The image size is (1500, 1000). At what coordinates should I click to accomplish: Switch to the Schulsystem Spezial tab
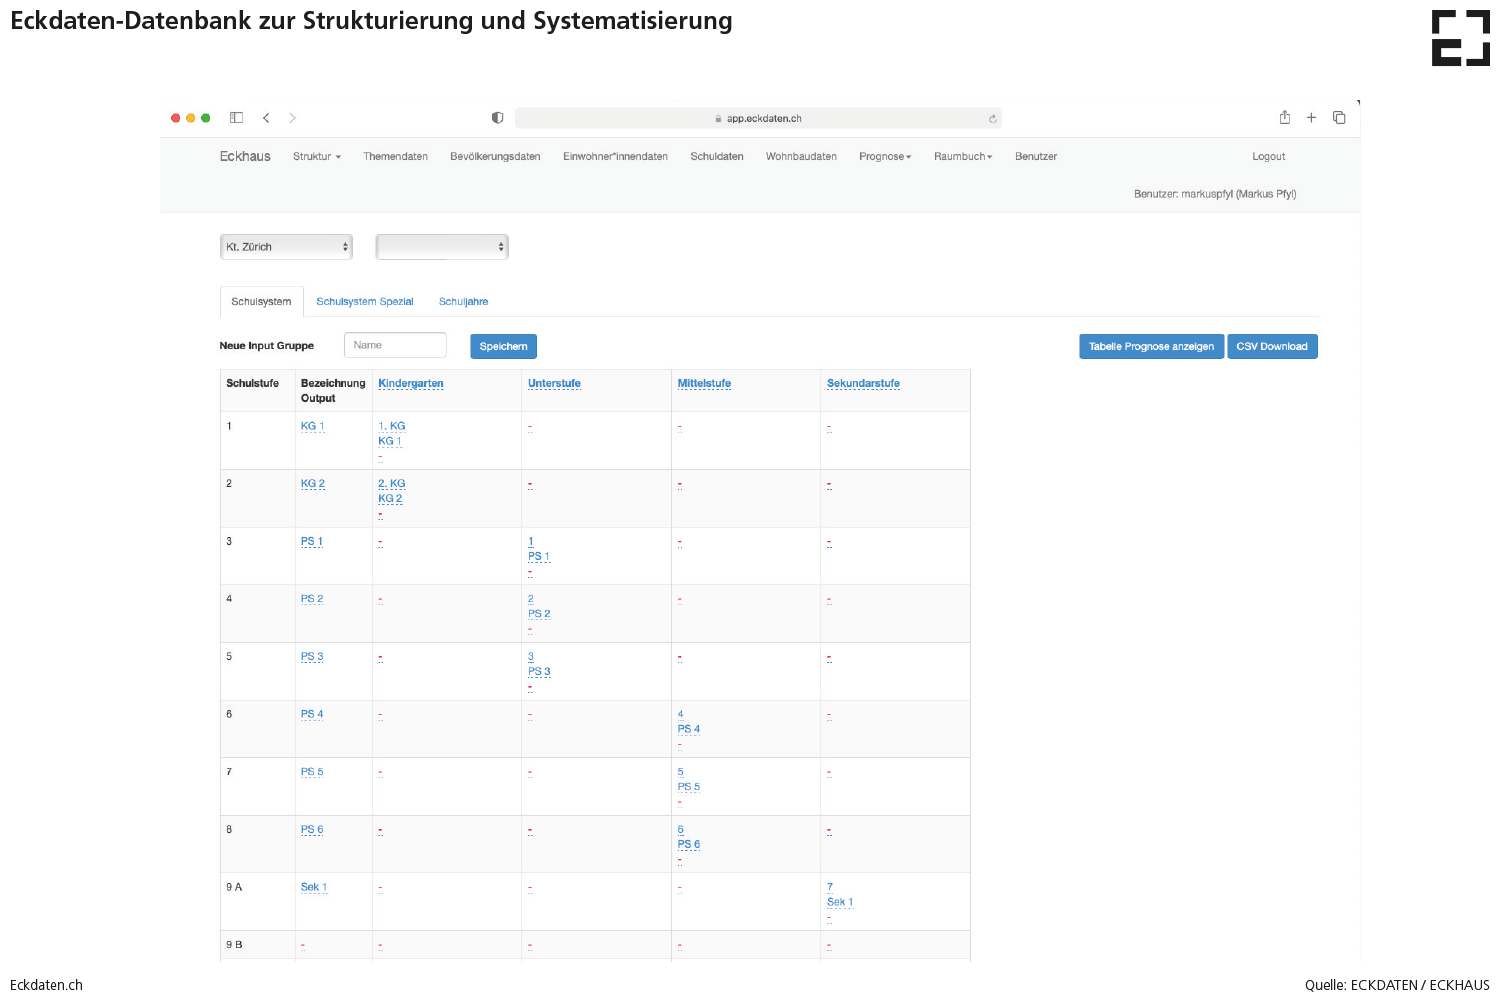[364, 302]
